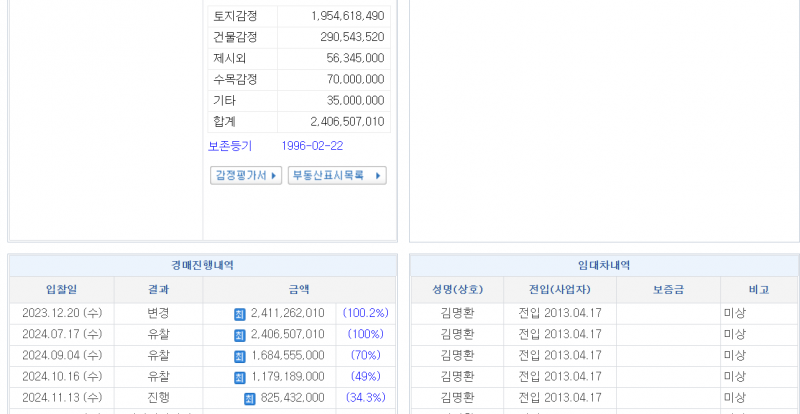Select the 1,954,618,490 land appraisal value

click(x=347, y=16)
